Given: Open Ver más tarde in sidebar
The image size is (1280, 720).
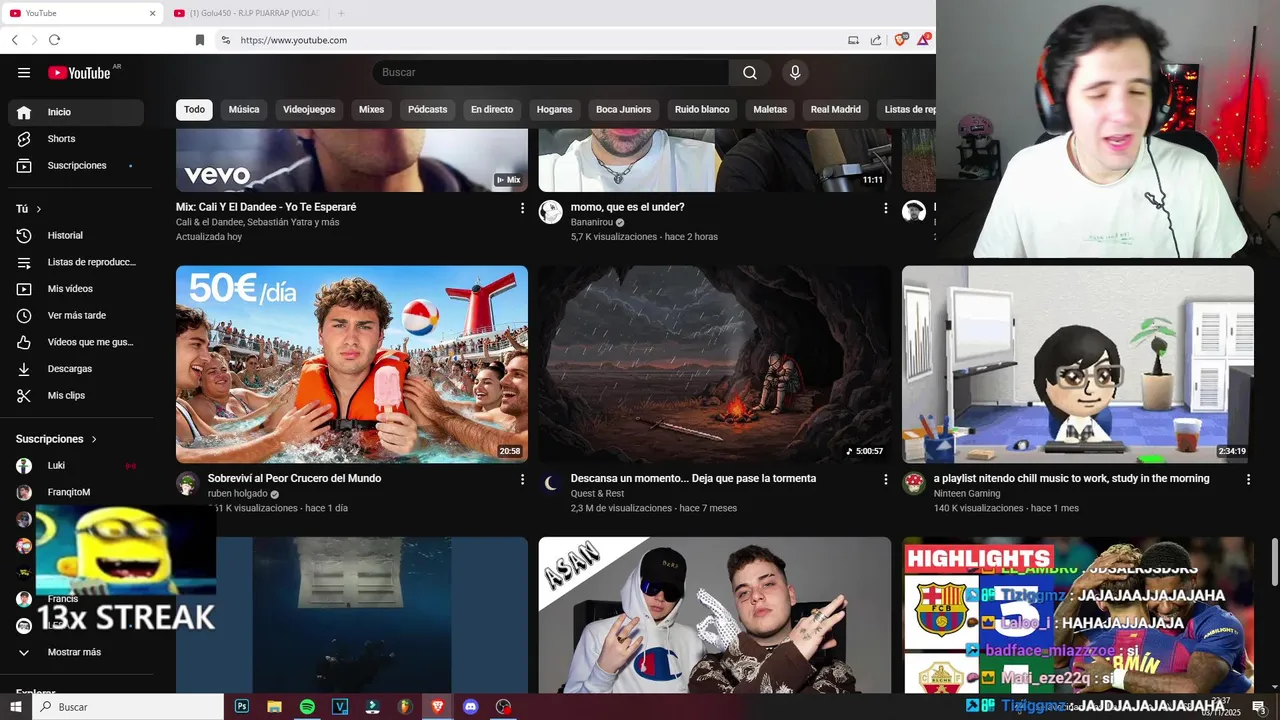Looking at the screenshot, I should 76,315.
